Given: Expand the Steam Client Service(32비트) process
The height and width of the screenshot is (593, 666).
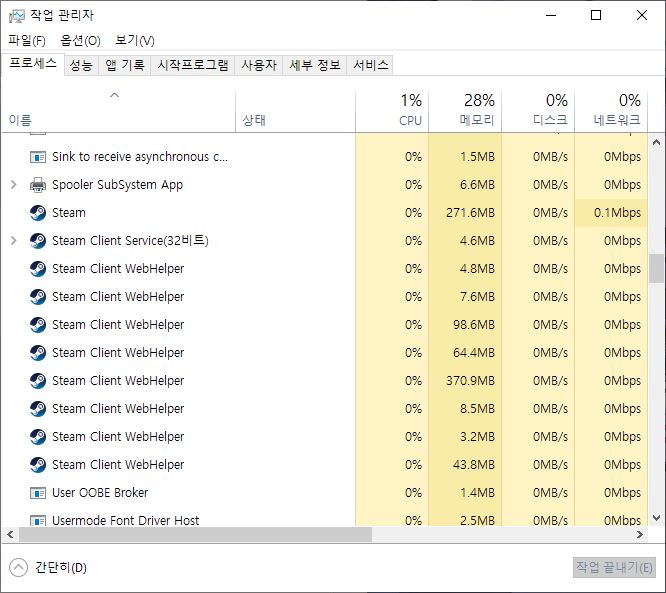Looking at the screenshot, I should pyautogui.click(x=14, y=241).
